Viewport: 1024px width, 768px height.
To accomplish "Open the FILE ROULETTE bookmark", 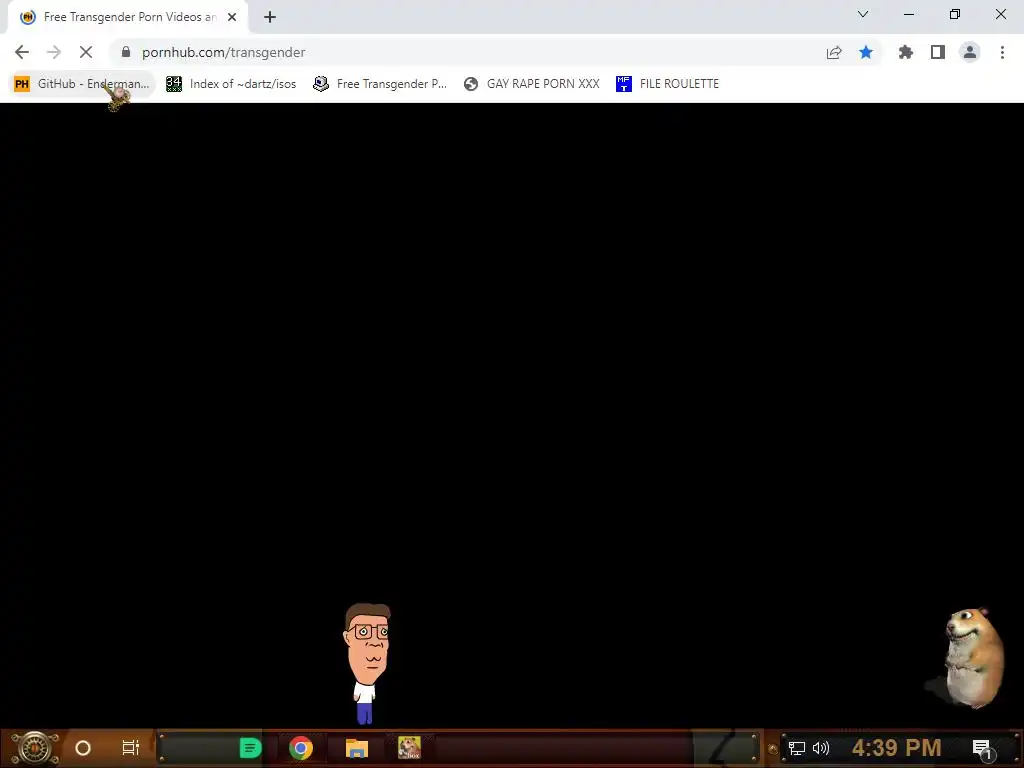I will pos(667,84).
